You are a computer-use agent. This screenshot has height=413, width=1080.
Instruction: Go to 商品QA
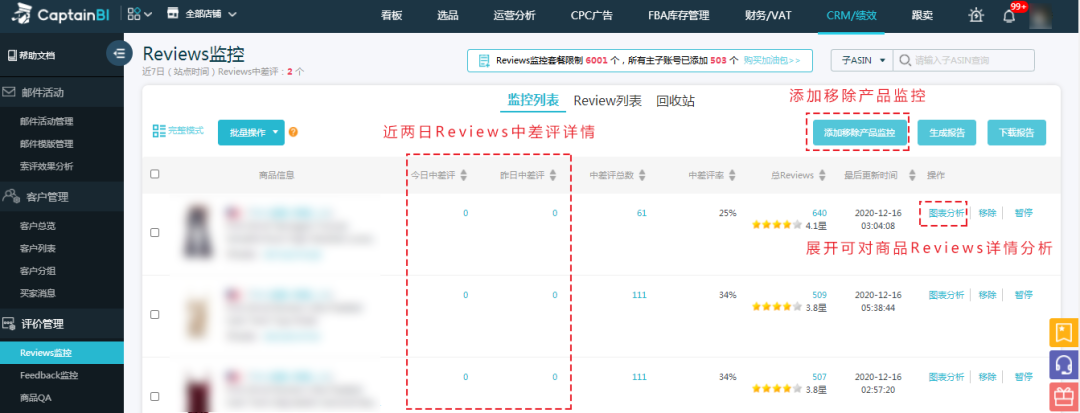tap(36, 397)
